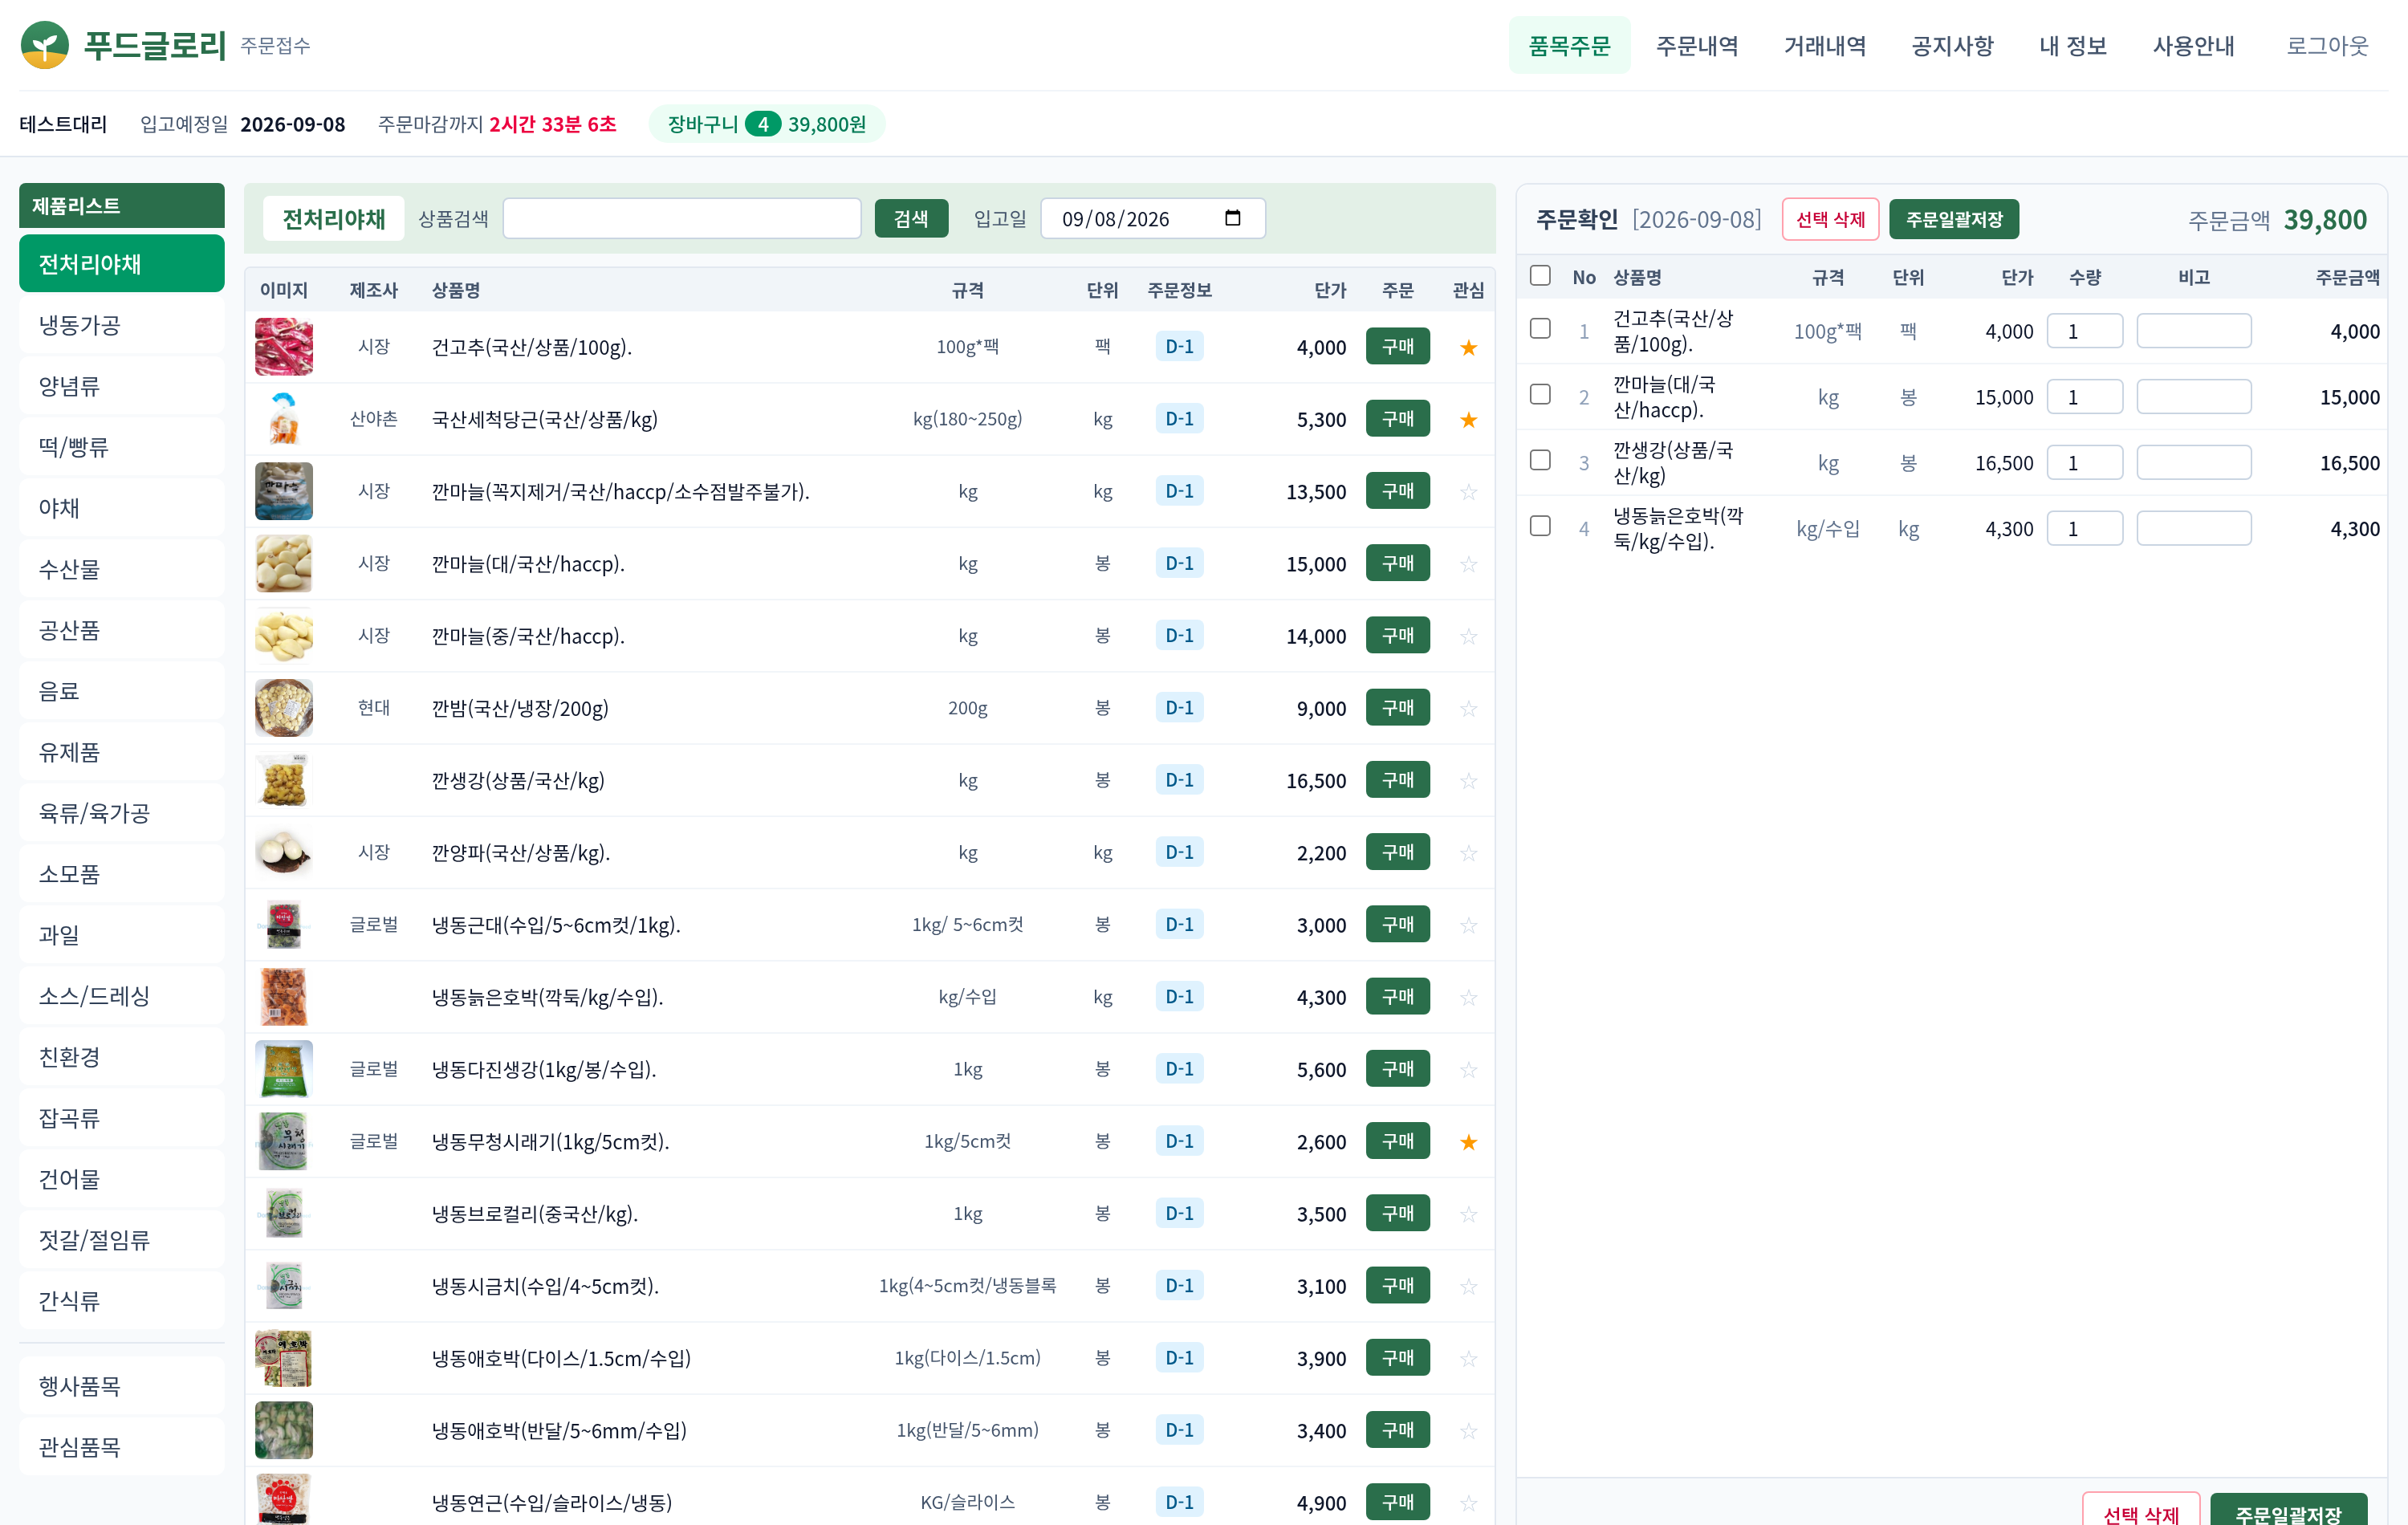The image size is (2408, 1525).
Task: Click 비고 field for 깐생강 order
Action: [x=2193, y=463]
